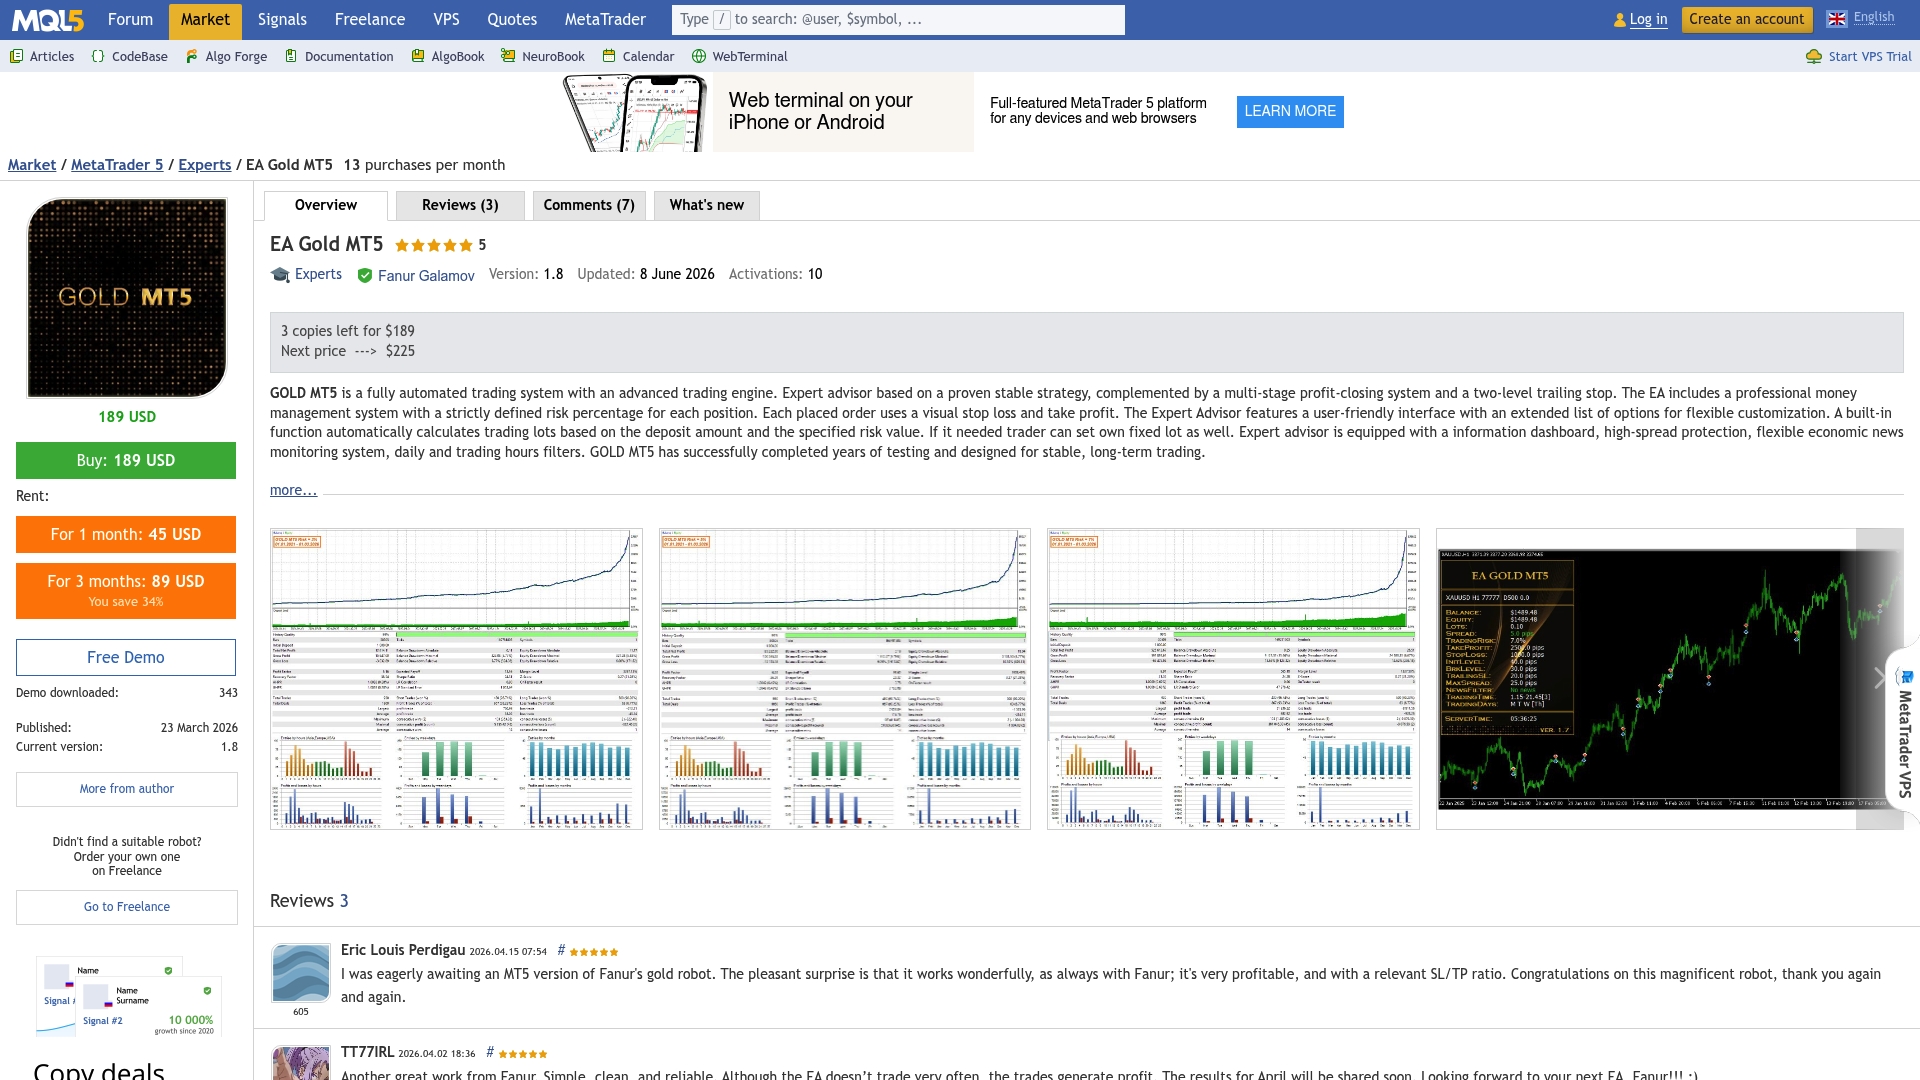The height and width of the screenshot is (1080, 1920).
Task: Expand description with the more... link
Action: (x=293, y=490)
